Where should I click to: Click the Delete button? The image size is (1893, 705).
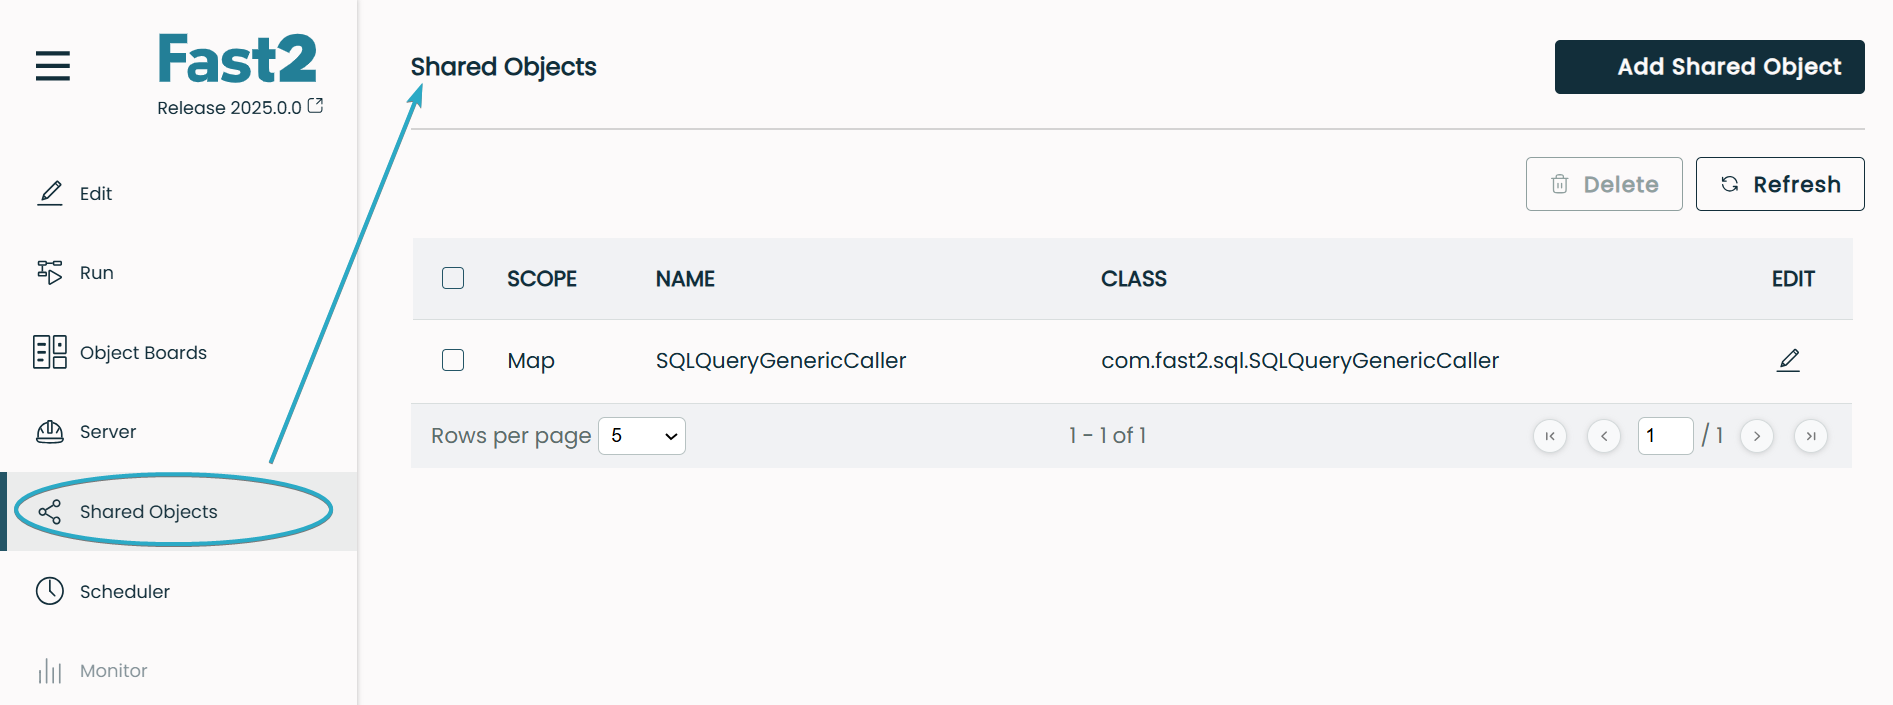tap(1603, 184)
